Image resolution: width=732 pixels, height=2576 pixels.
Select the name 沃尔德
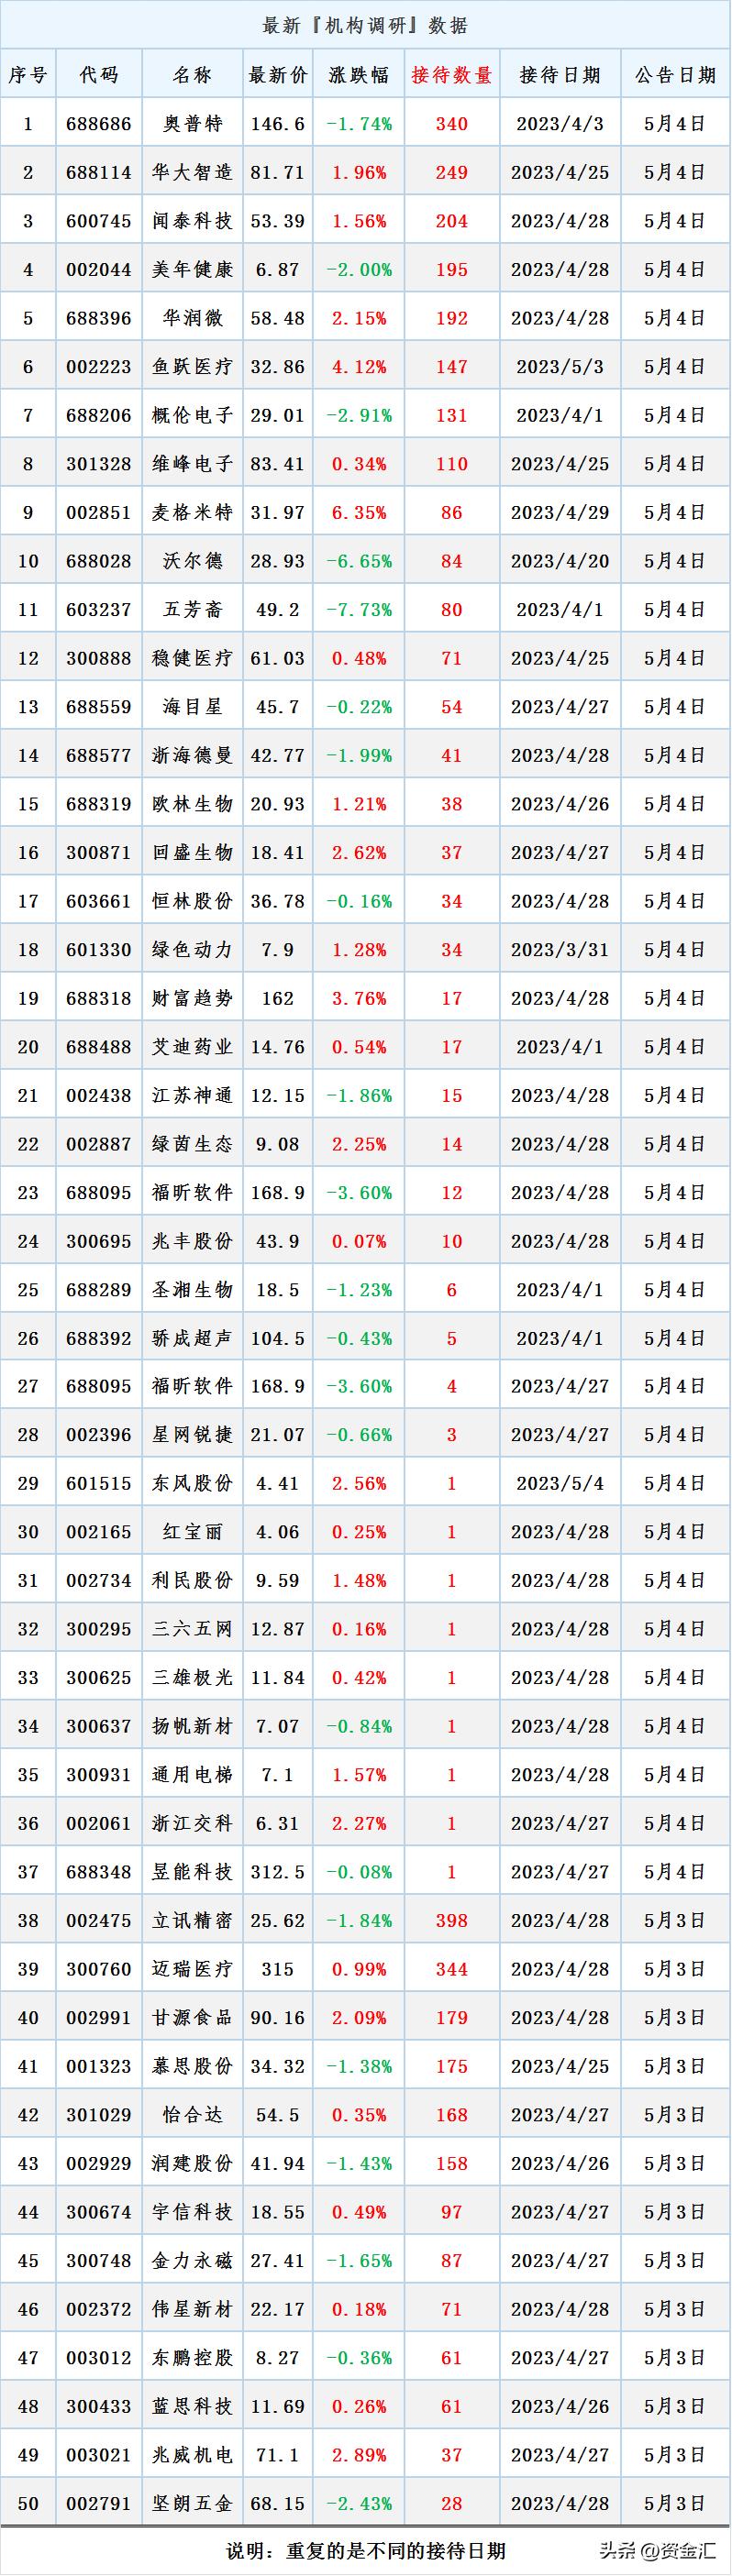(192, 561)
